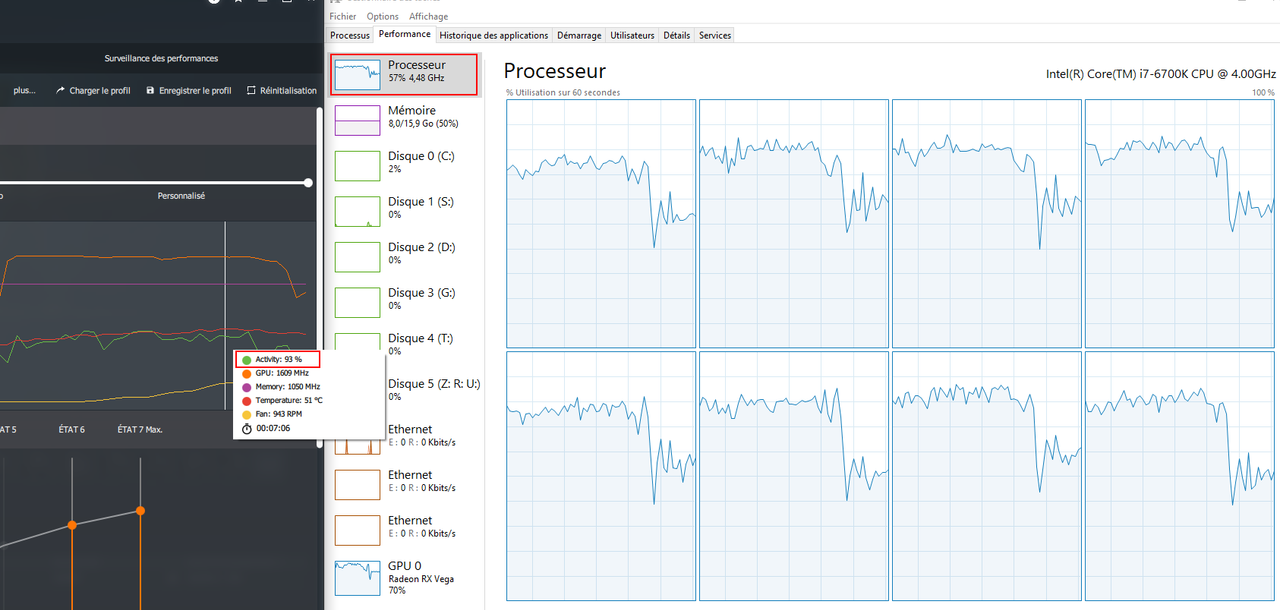
Task: Open the Services tab
Action: [715, 35]
